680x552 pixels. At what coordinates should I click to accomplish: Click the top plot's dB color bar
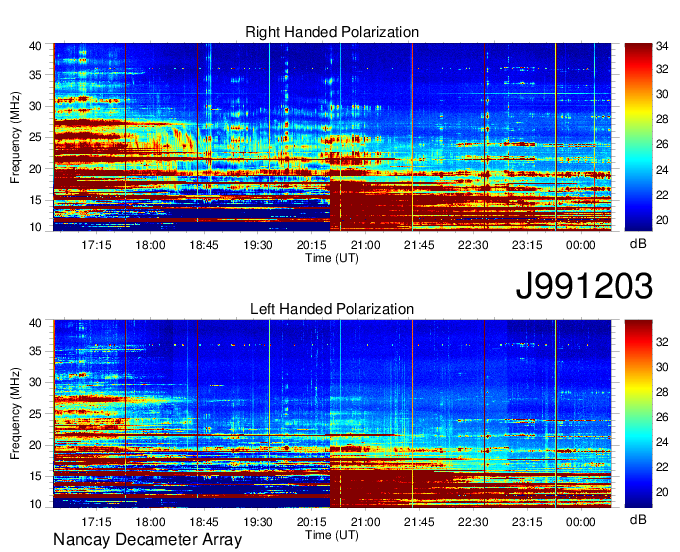coord(638,137)
